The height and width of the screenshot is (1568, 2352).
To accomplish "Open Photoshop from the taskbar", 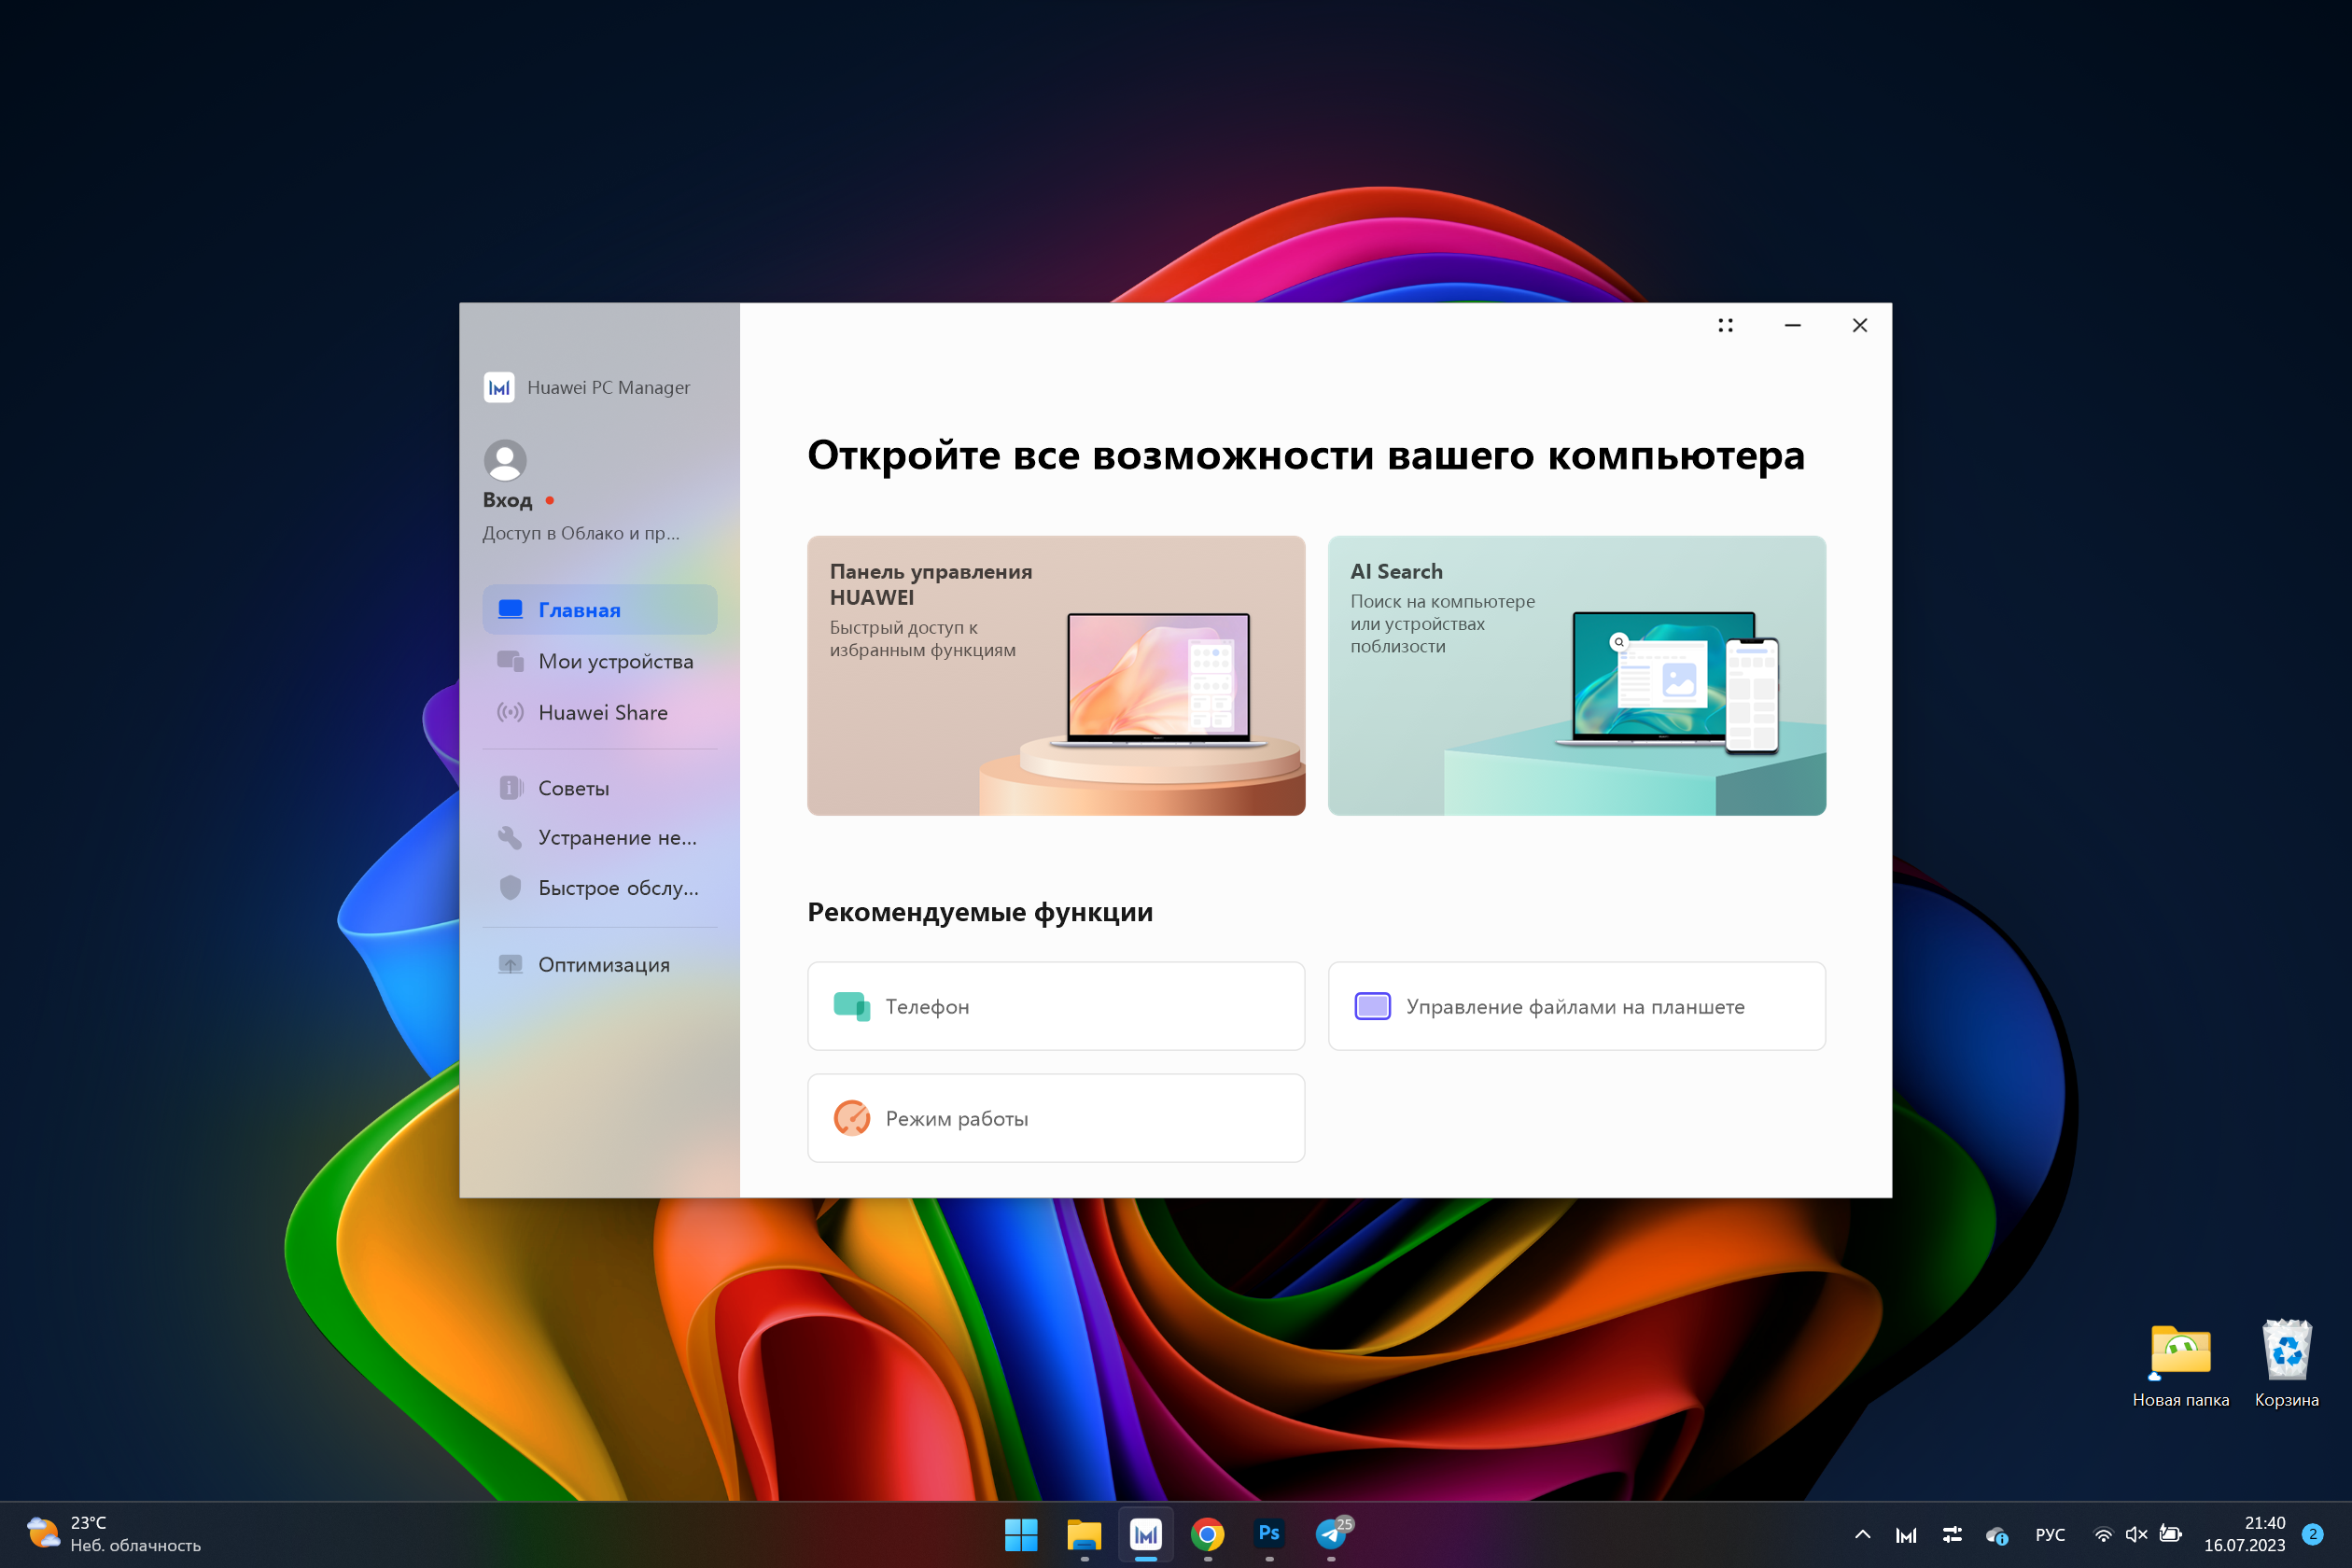I will pyautogui.click(x=1269, y=1534).
